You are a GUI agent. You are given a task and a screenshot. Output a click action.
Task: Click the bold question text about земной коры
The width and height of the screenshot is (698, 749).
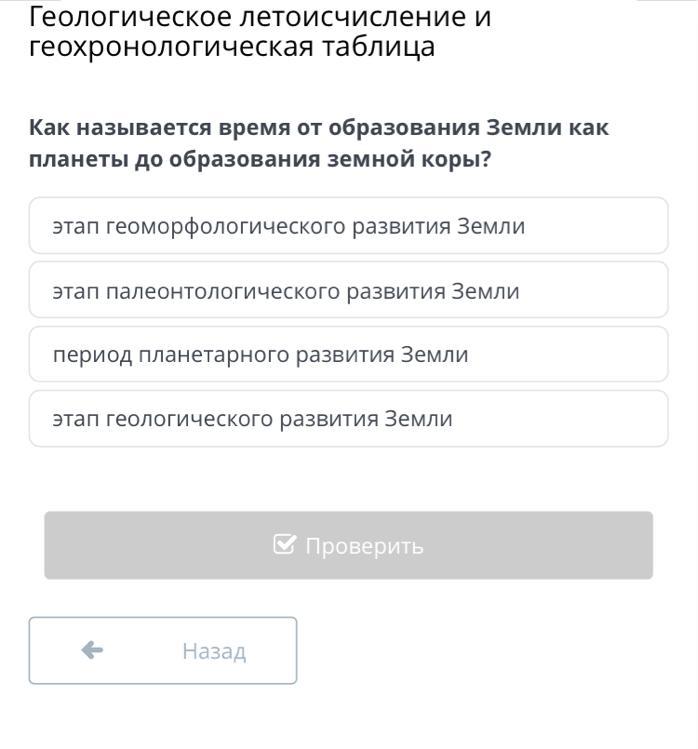[x=318, y=144]
